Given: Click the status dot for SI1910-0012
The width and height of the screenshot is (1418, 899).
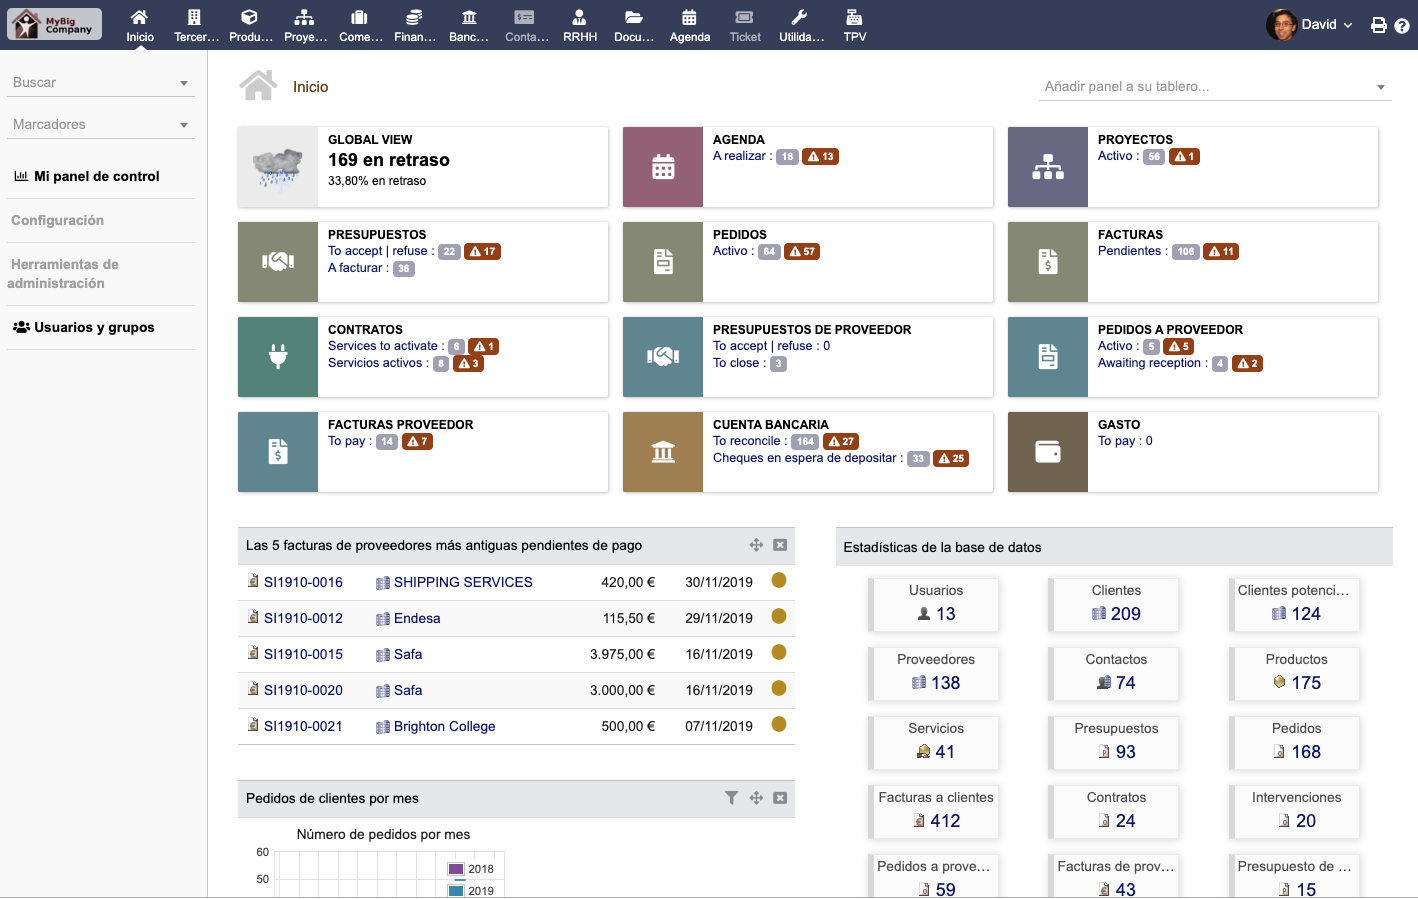Looking at the screenshot, I should click(779, 617).
